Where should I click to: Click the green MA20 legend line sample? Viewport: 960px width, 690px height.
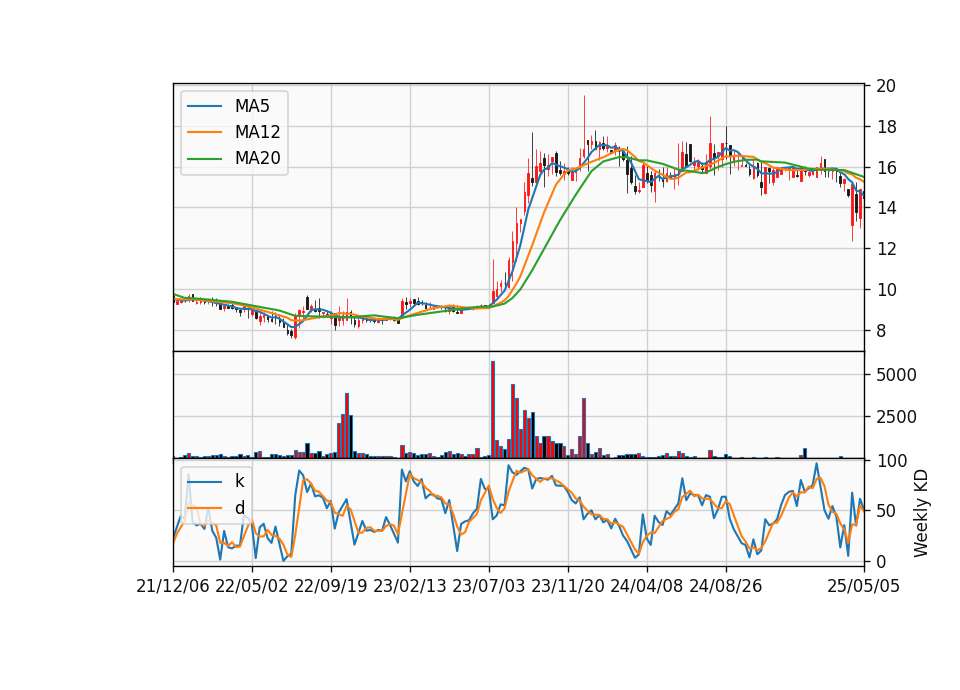point(204,159)
